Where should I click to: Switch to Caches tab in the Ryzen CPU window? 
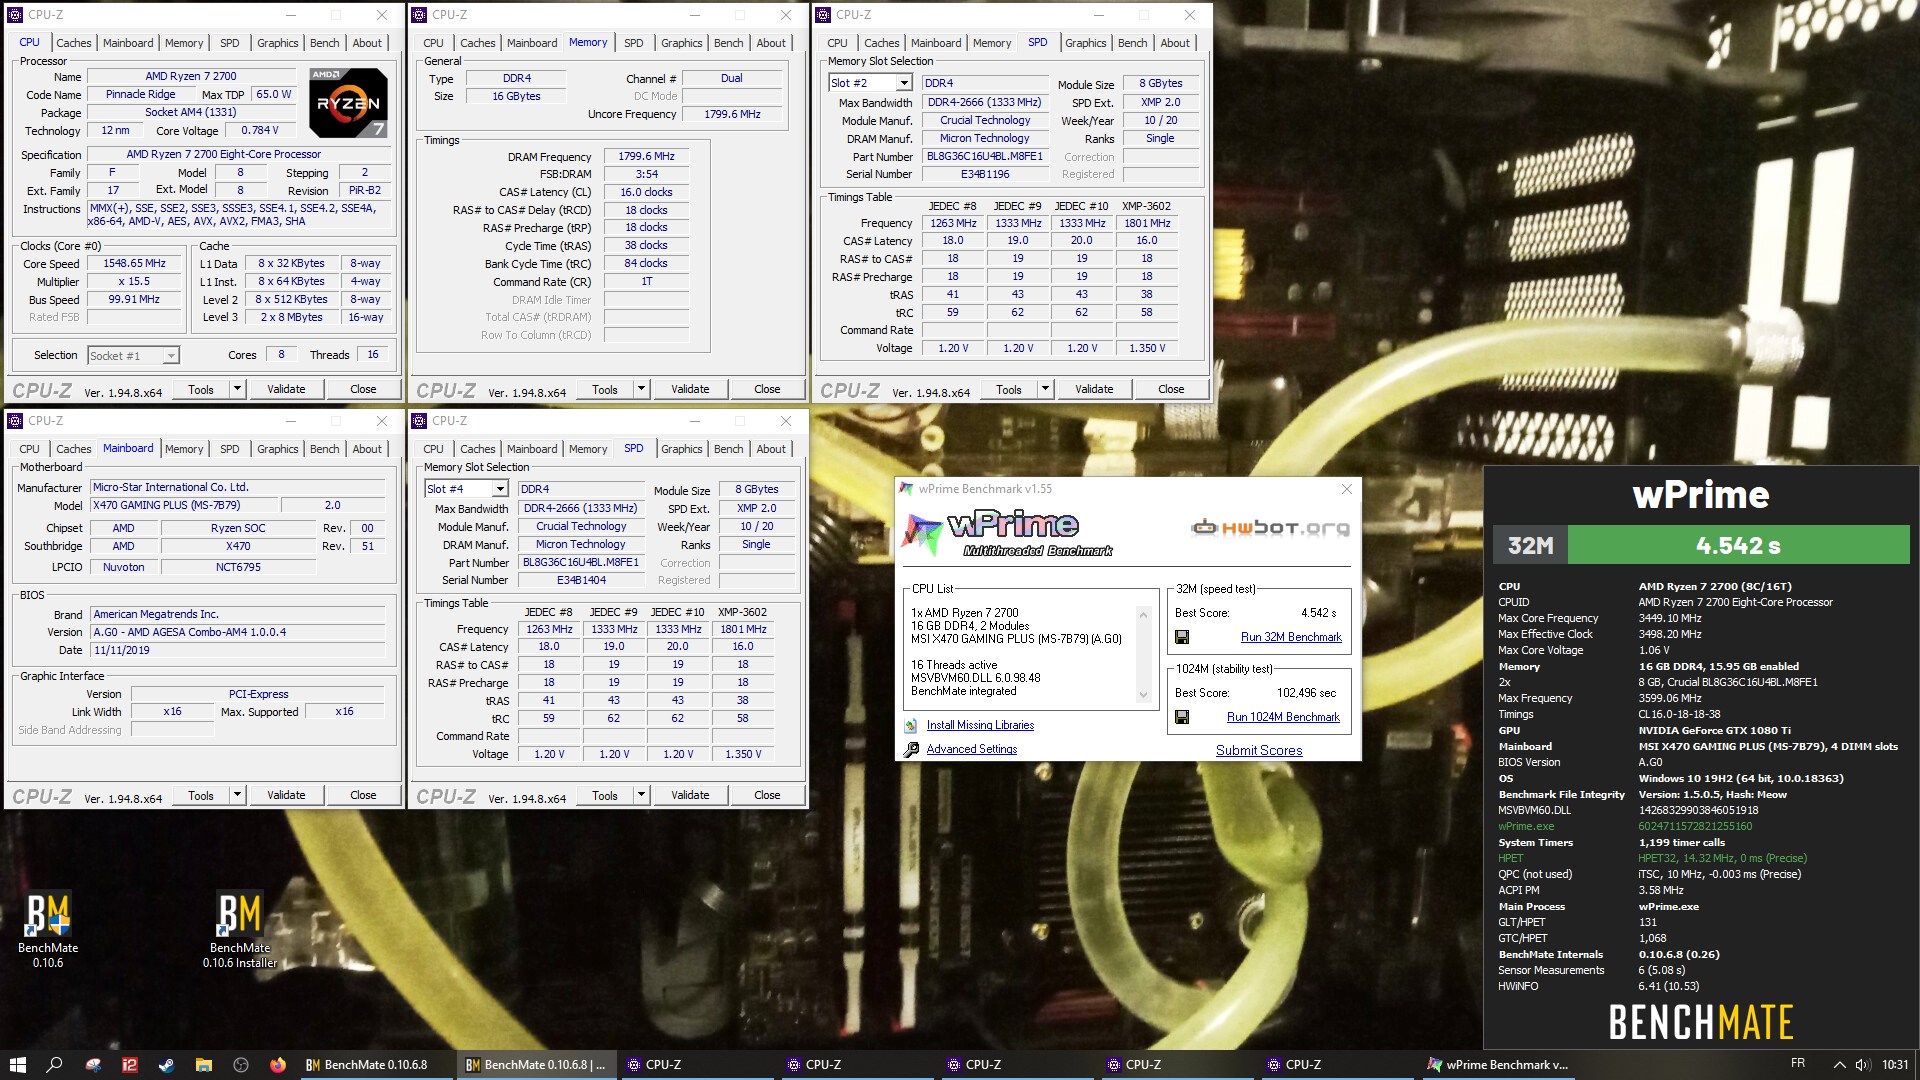pos(74,43)
